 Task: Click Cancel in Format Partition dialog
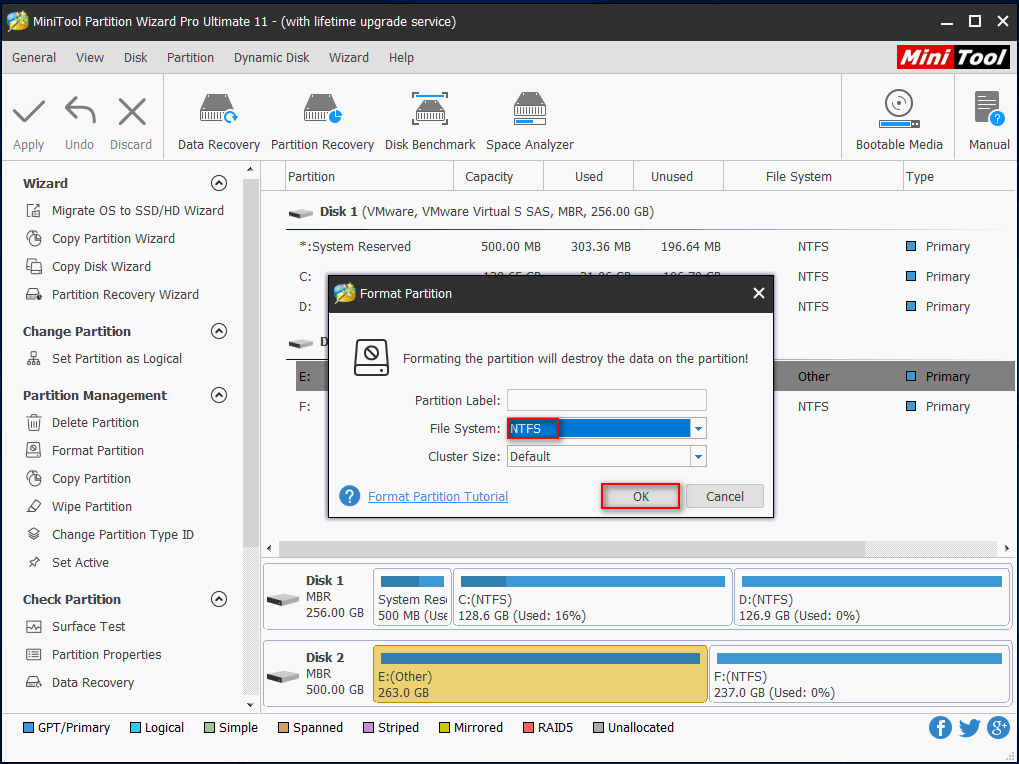pos(725,496)
